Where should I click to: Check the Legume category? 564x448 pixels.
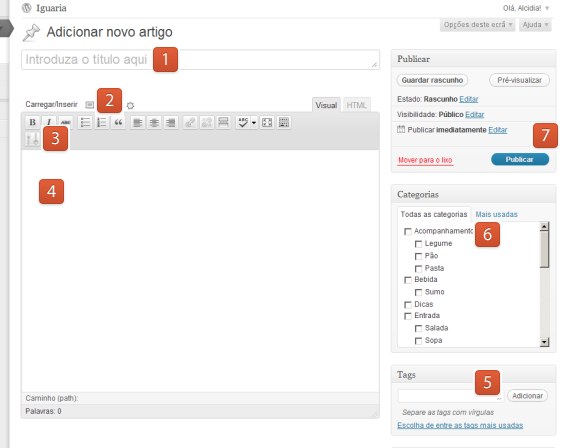(418, 244)
